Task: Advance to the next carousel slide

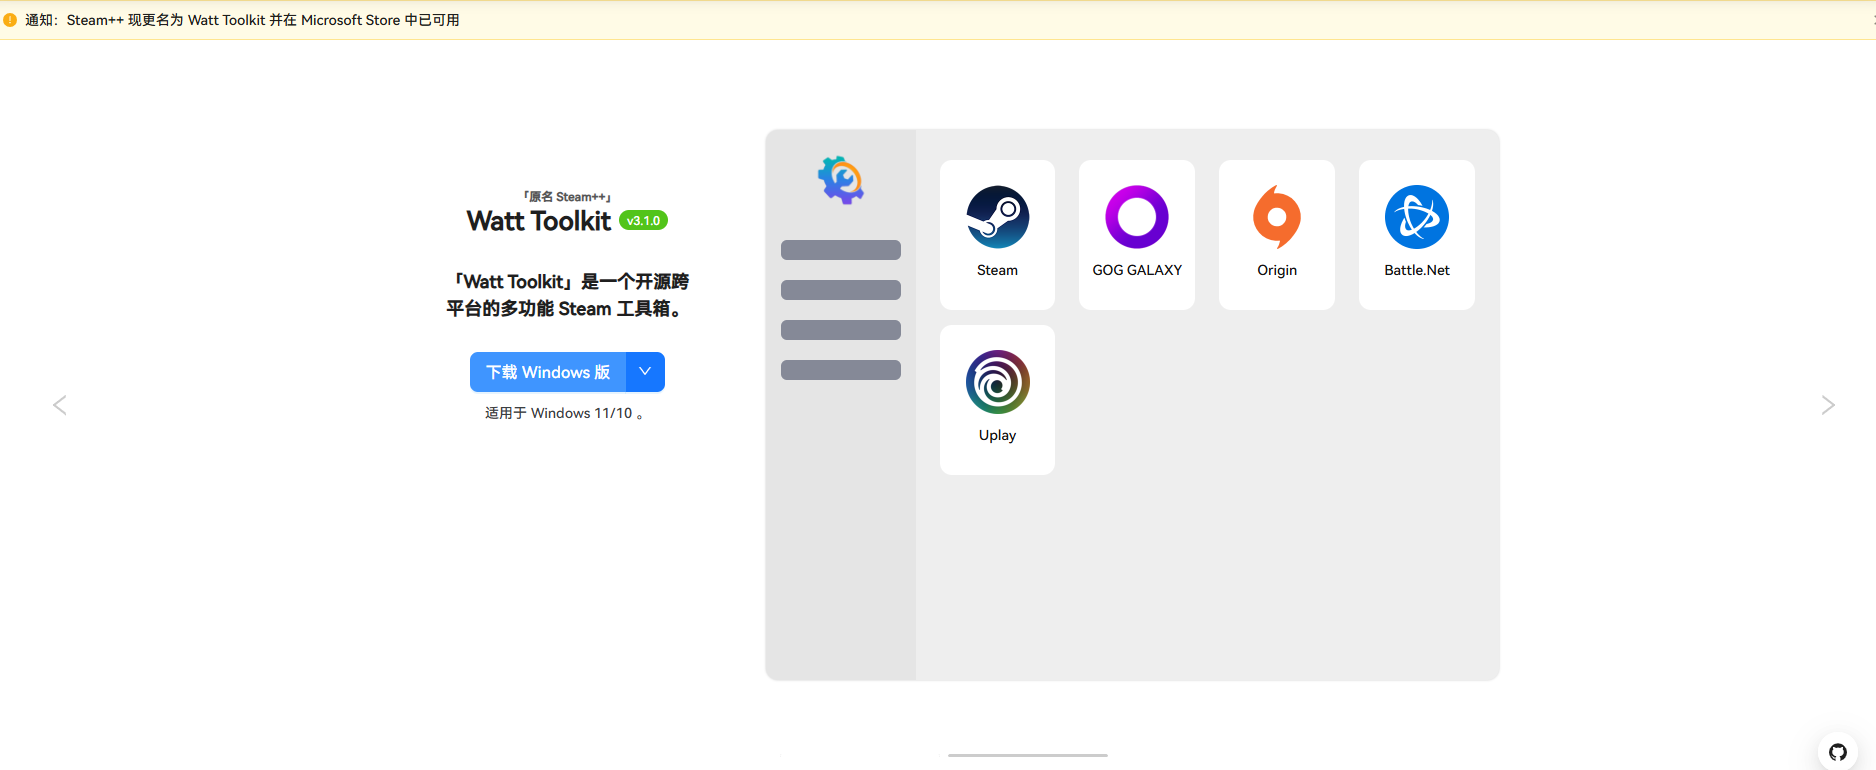Action: 1827,405
